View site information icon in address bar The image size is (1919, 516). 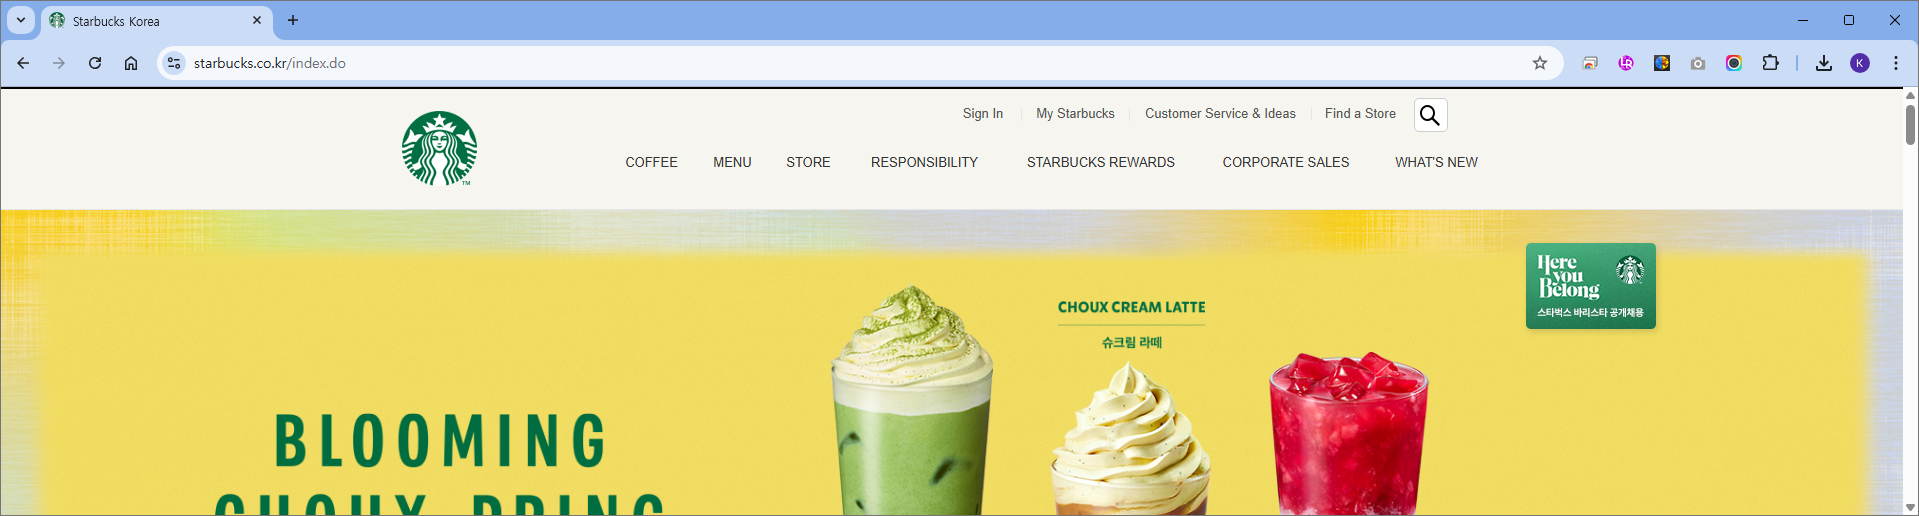pos(174,63)
